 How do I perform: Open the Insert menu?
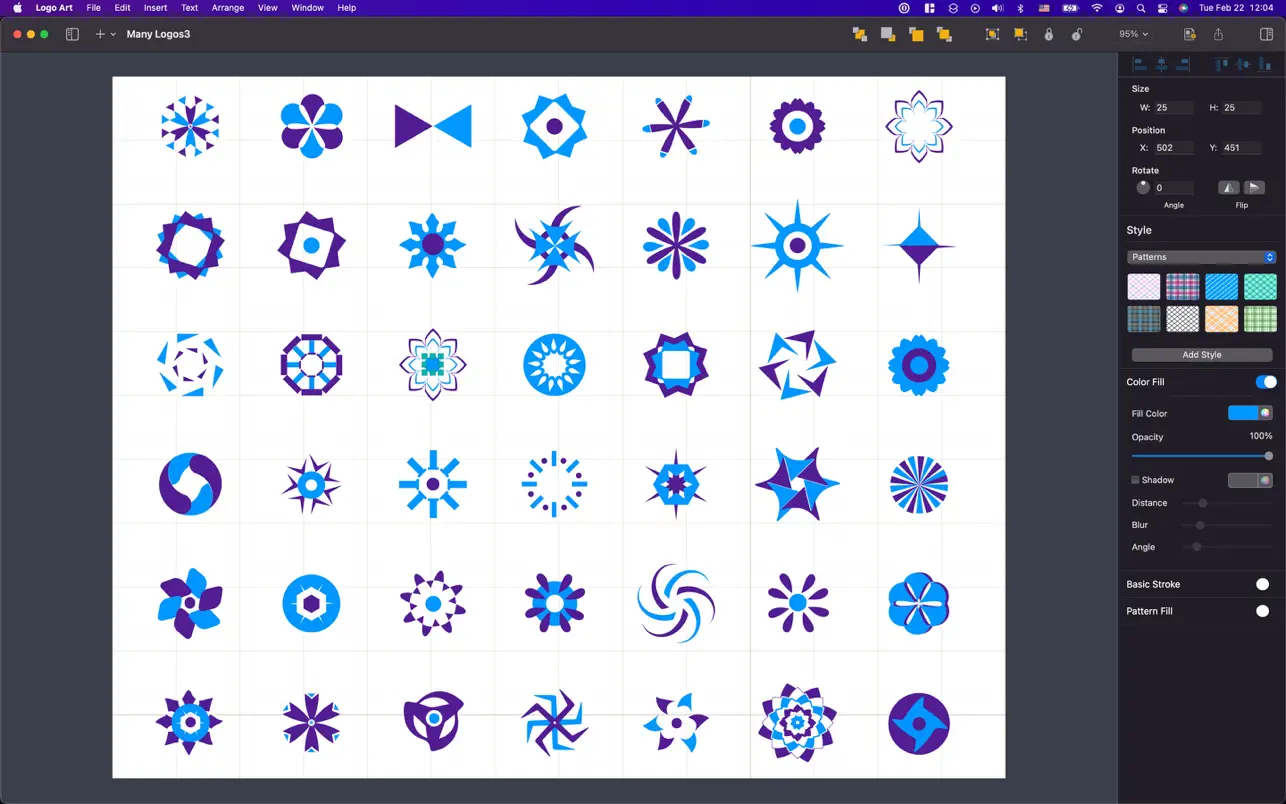point(155,8)
